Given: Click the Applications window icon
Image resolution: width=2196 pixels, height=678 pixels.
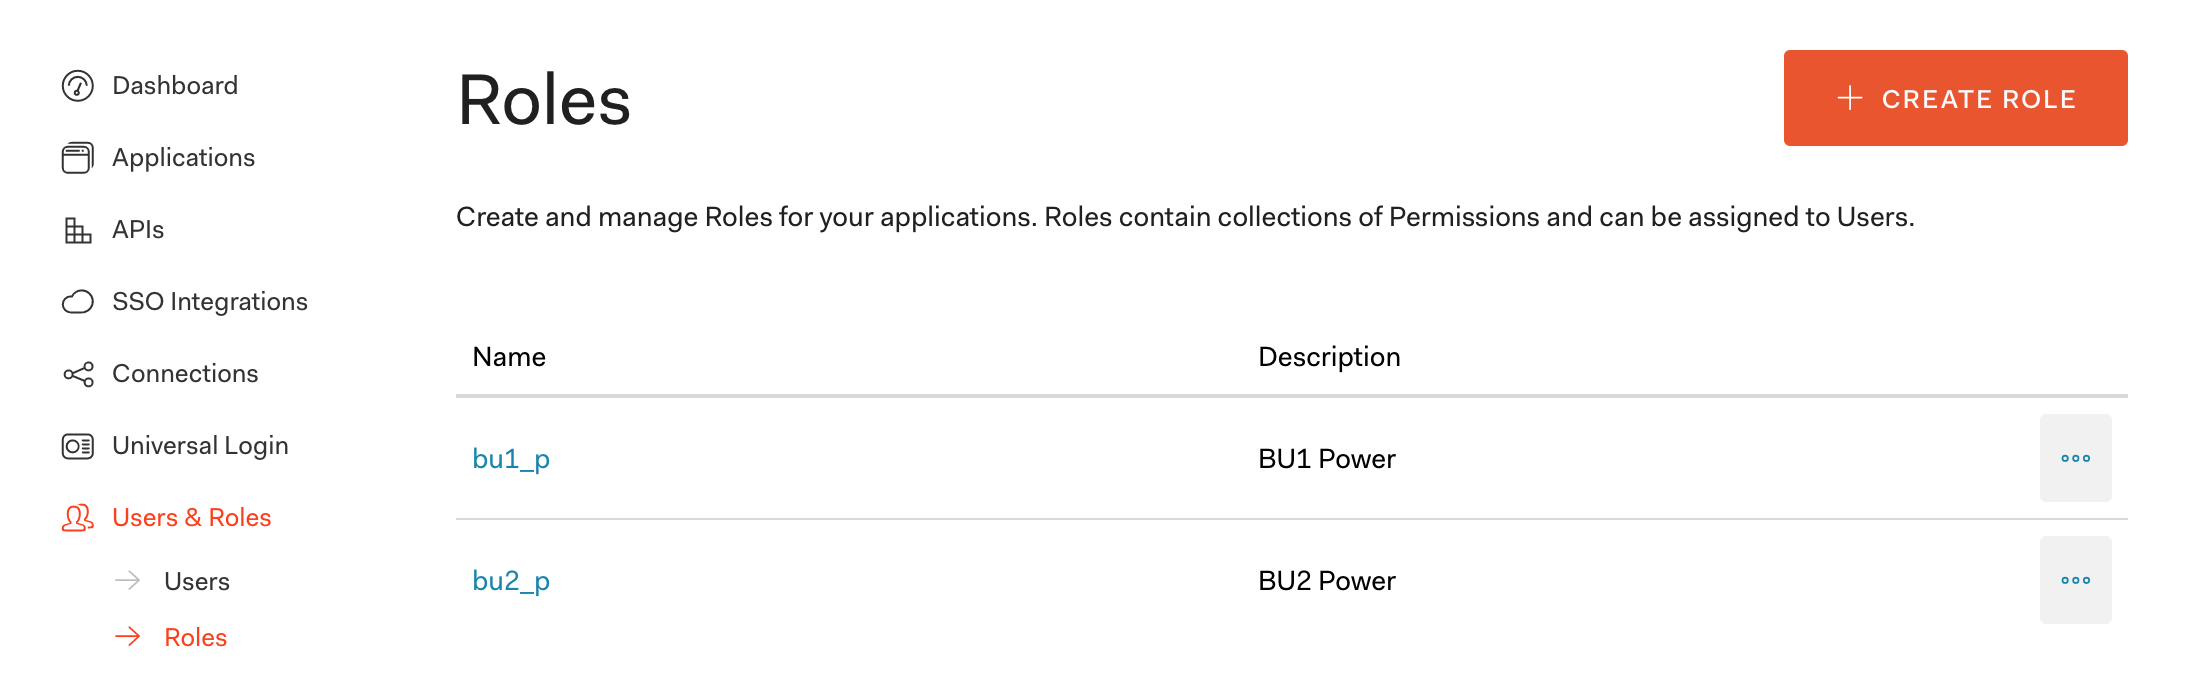Looking at the screenshot, I should (x=78, y=158).
